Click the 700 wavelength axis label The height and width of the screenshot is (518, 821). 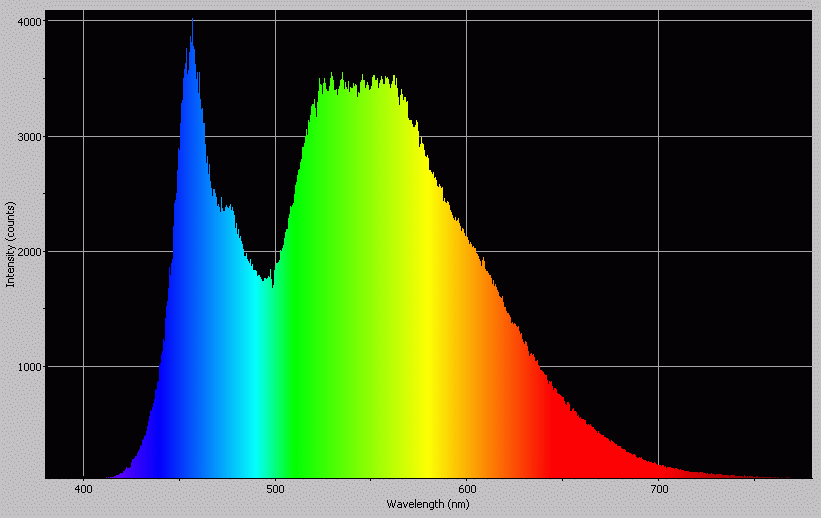coord(659,490)
